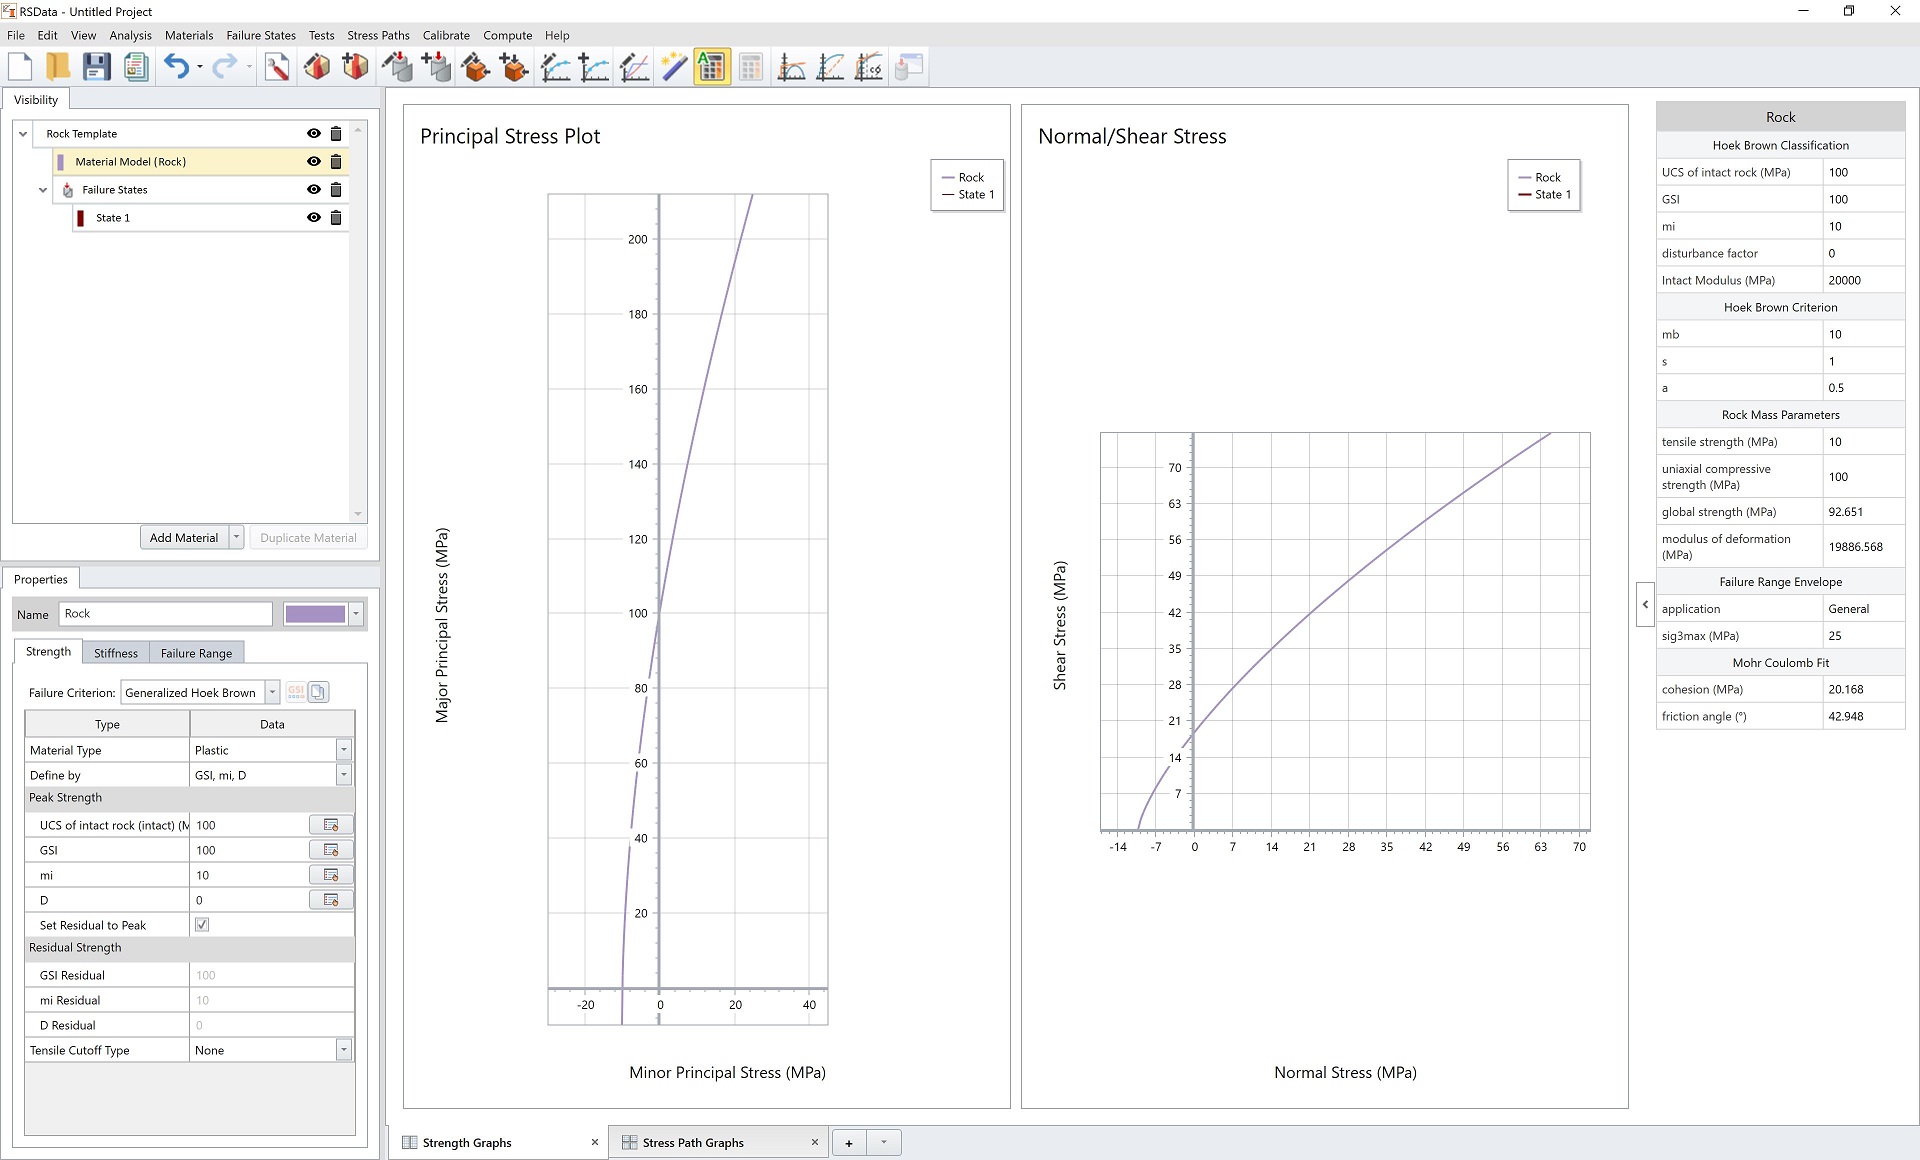1920x1160 pixels.
Task: Toggle visibility of State 1 failure state
Action: (314, 217)
